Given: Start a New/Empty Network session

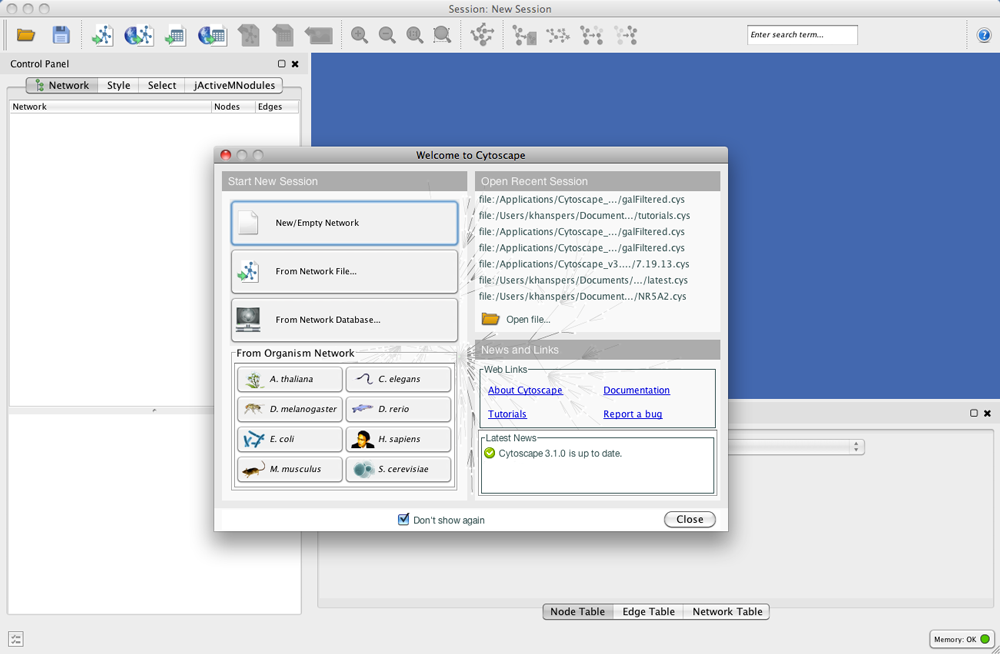Looking at the screenshot, I should point(344,223).
